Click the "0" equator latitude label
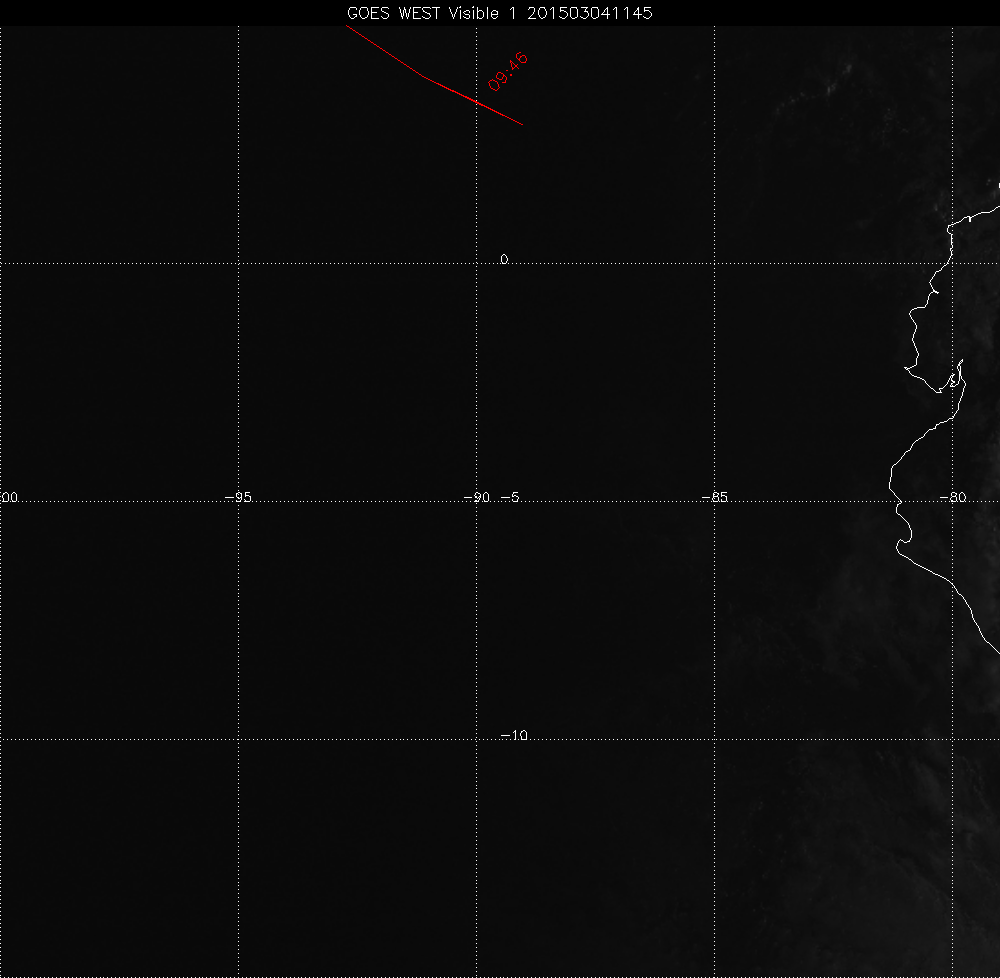 coord(504,259)
